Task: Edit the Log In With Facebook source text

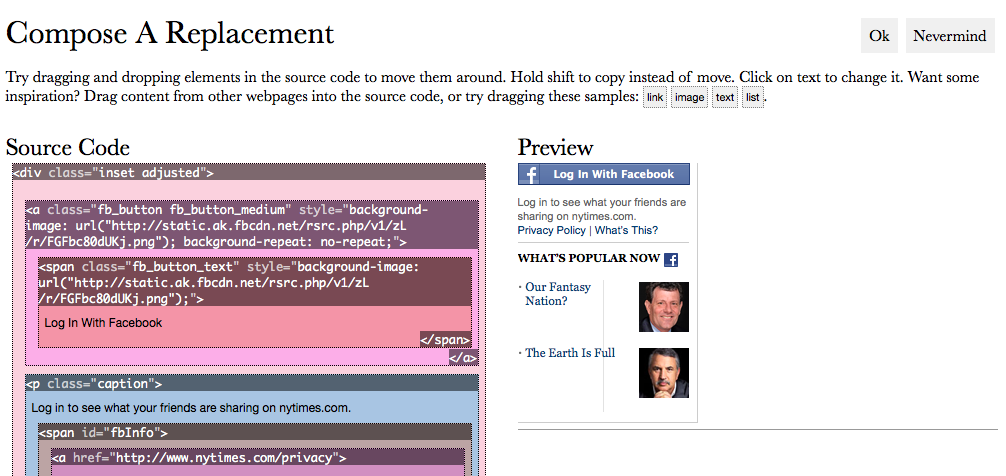Action: [103, 323]
